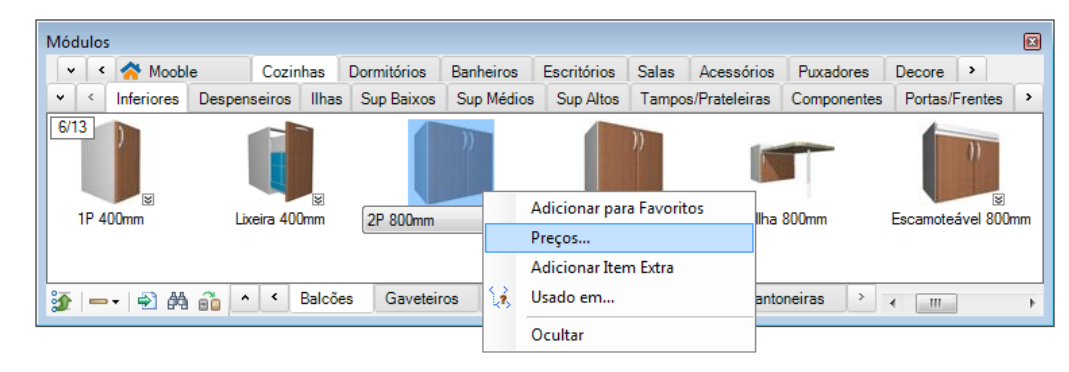Click the 'Usado em...' question mark icon
The image size is (1069, 372).
[501, 298]
